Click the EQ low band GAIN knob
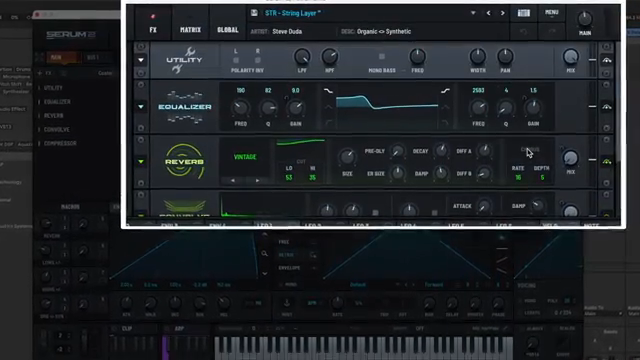The width and height of the screenshot is (640, 360). 296,108
